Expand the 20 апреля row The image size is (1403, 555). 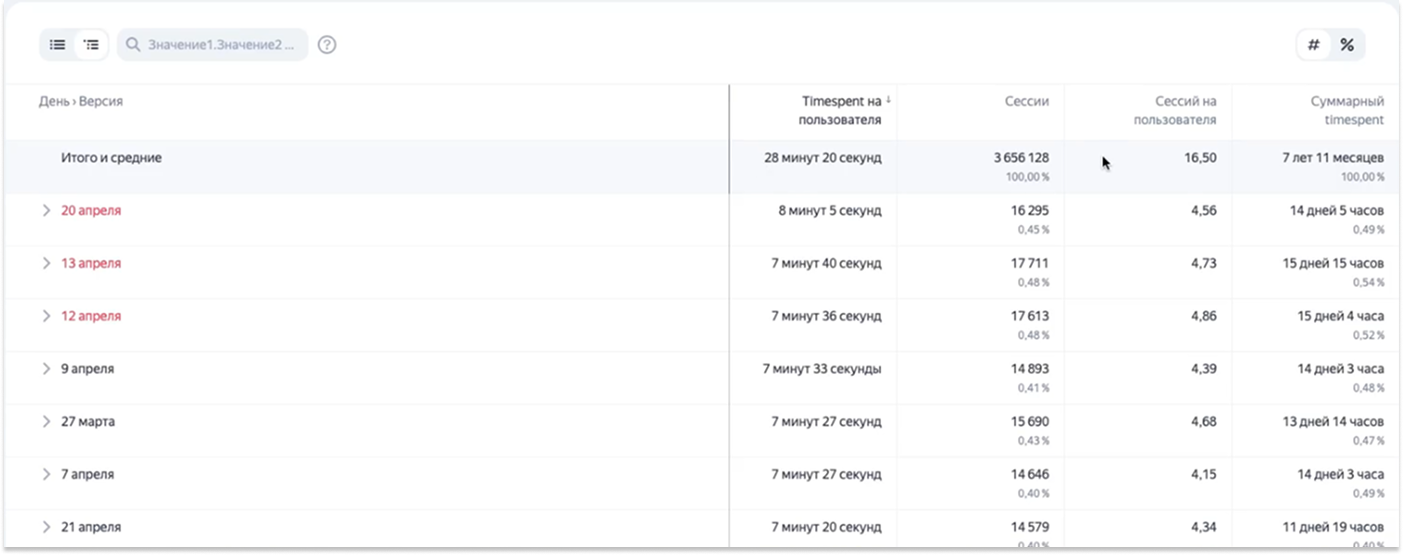pyautogui.click(x=46, y=211)
